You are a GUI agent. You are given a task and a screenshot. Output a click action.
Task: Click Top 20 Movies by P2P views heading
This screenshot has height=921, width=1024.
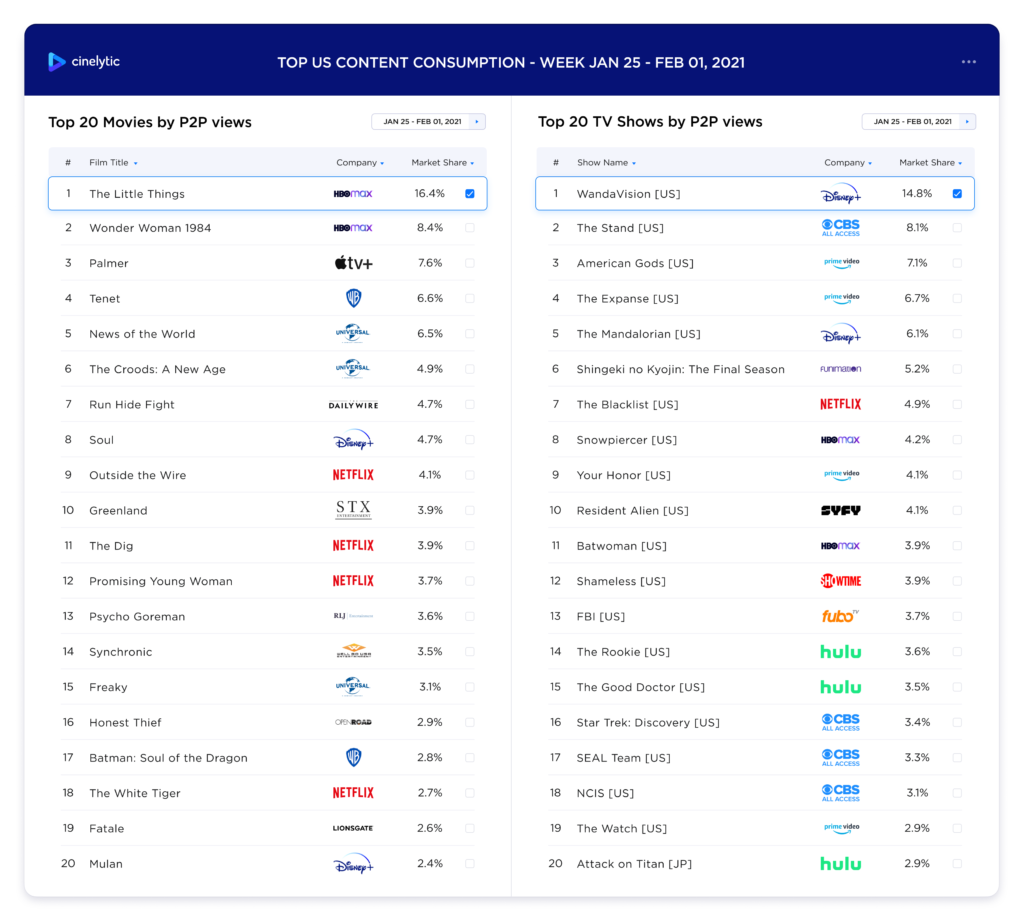(x=150, y=122)
